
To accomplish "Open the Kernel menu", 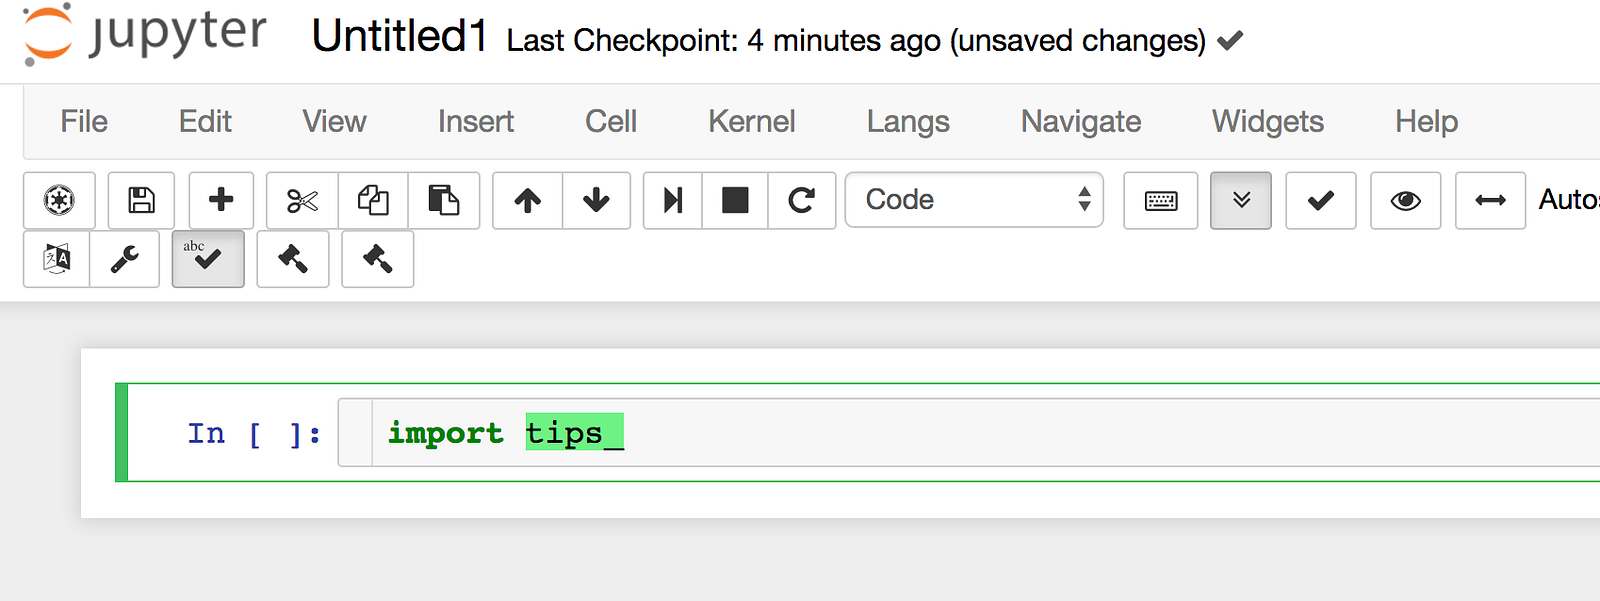I will pyautogui.click(x=751, y=122).
